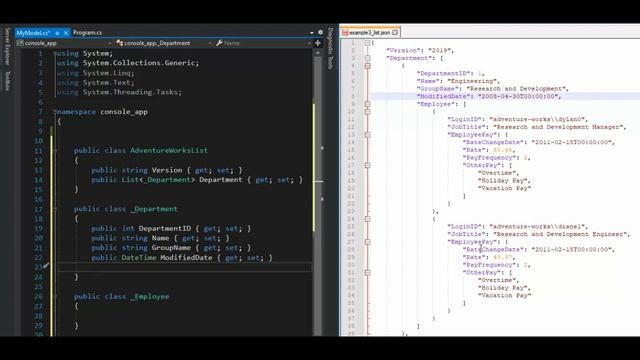Click the 'Research and Development Engineer' JobTitle line
The height and width of the screenshot is (360, 640).
tap(539, 234)
